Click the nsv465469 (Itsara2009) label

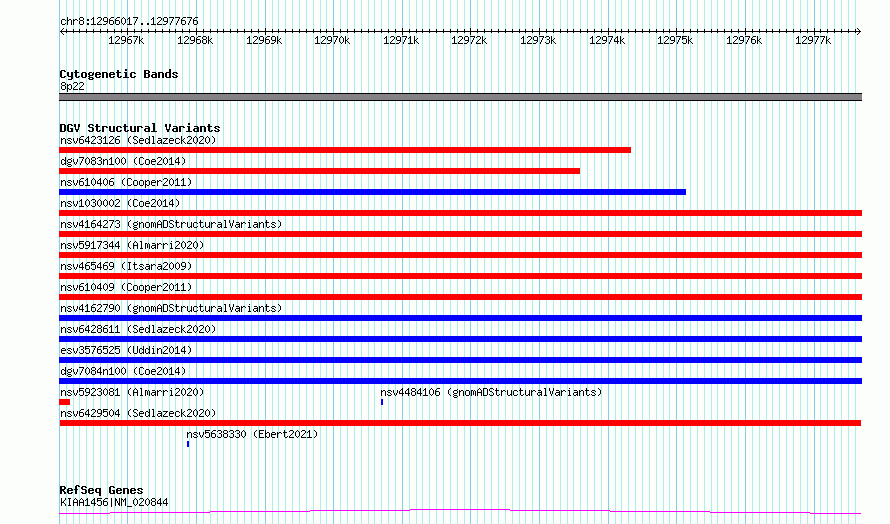point(126,266)
